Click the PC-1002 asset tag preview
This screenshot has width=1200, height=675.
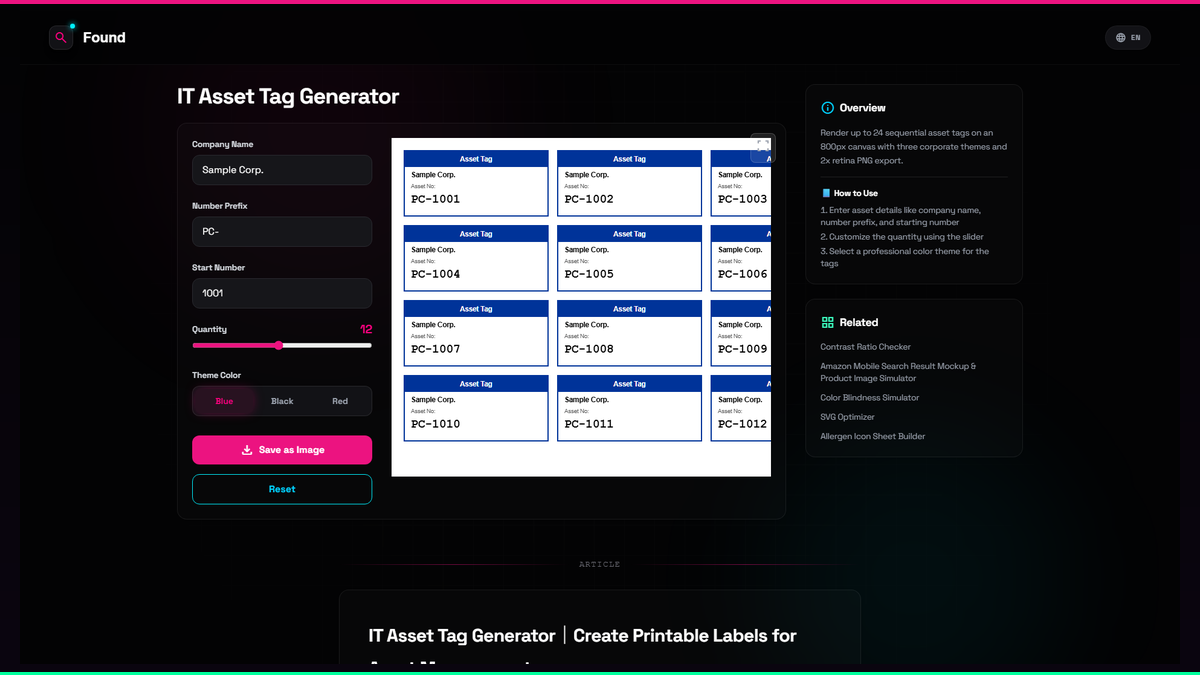(x=629, y=183)
